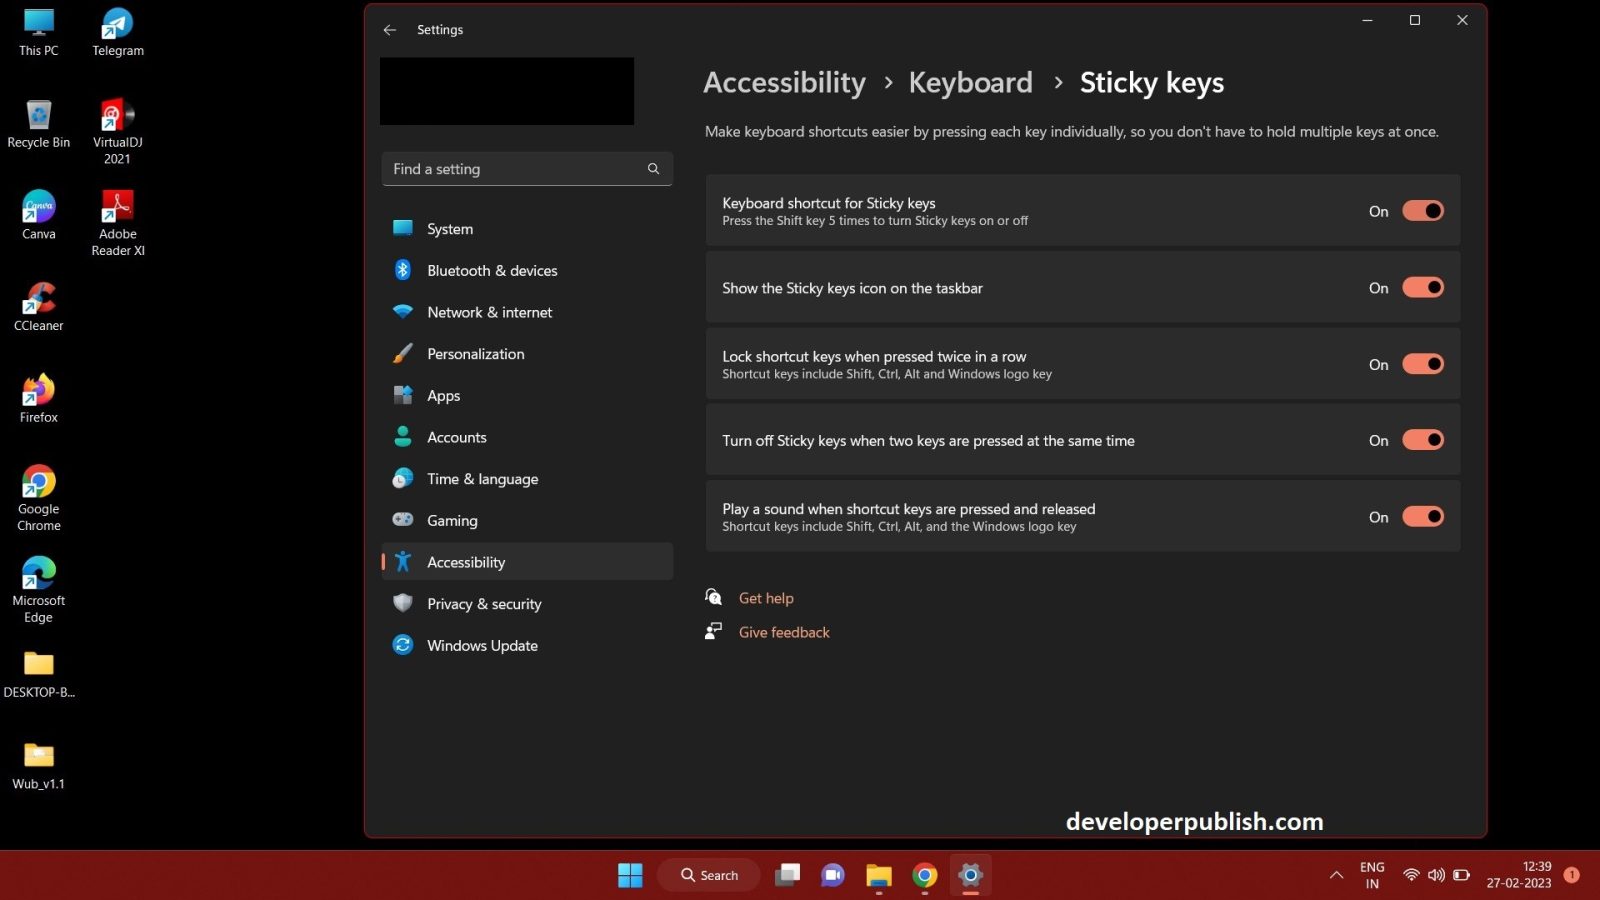Turn off showing Sticky keys icon on taskbar
This screenshot has width=1600, height=900.
point(1423,287)
